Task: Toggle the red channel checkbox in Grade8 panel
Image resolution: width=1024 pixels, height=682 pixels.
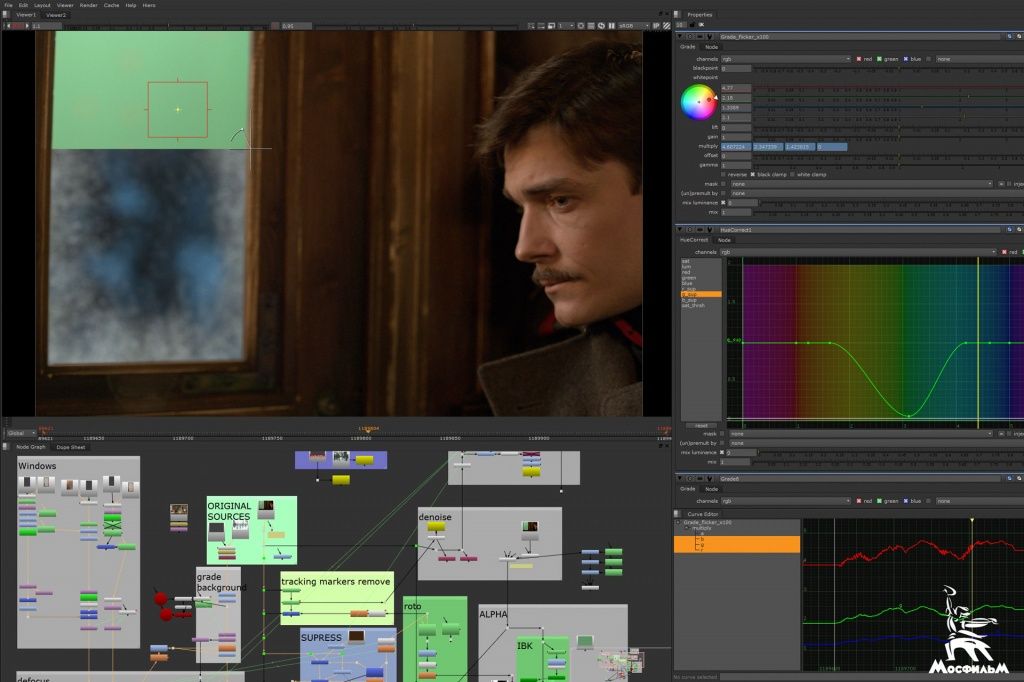Action: [859, 501]
